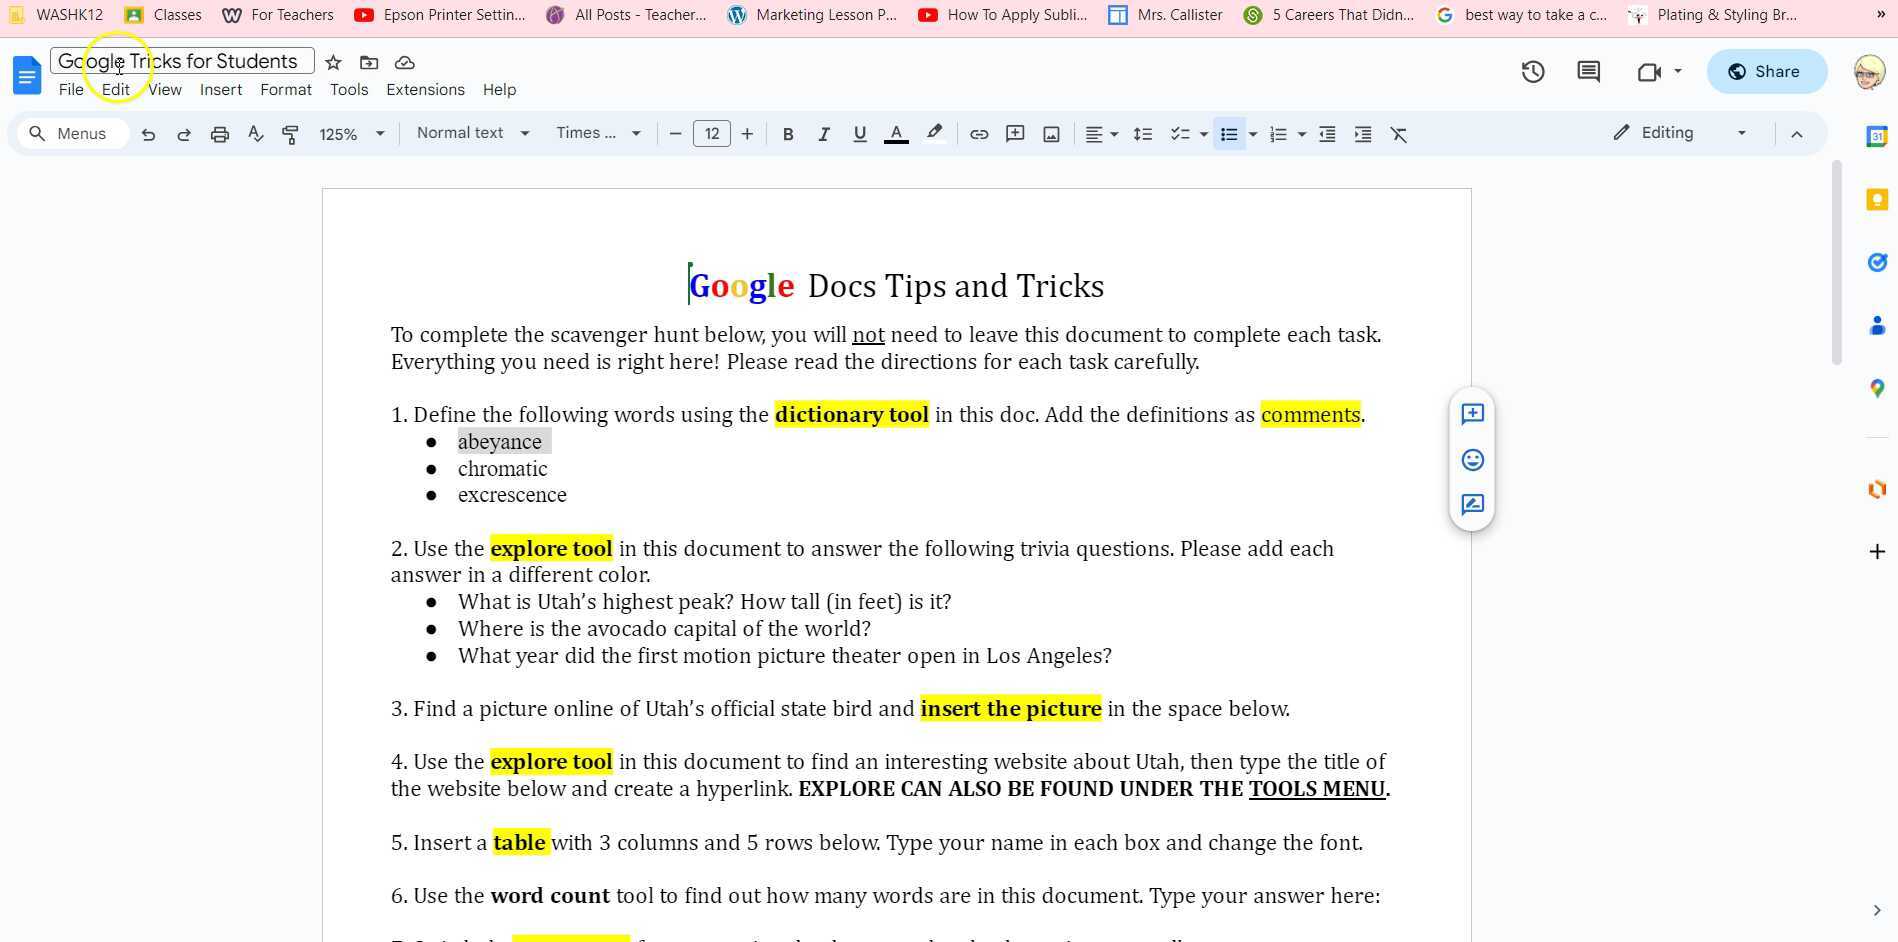1898x942 pixels.
Task: Open the text color picker
Action: click(895, 133)
